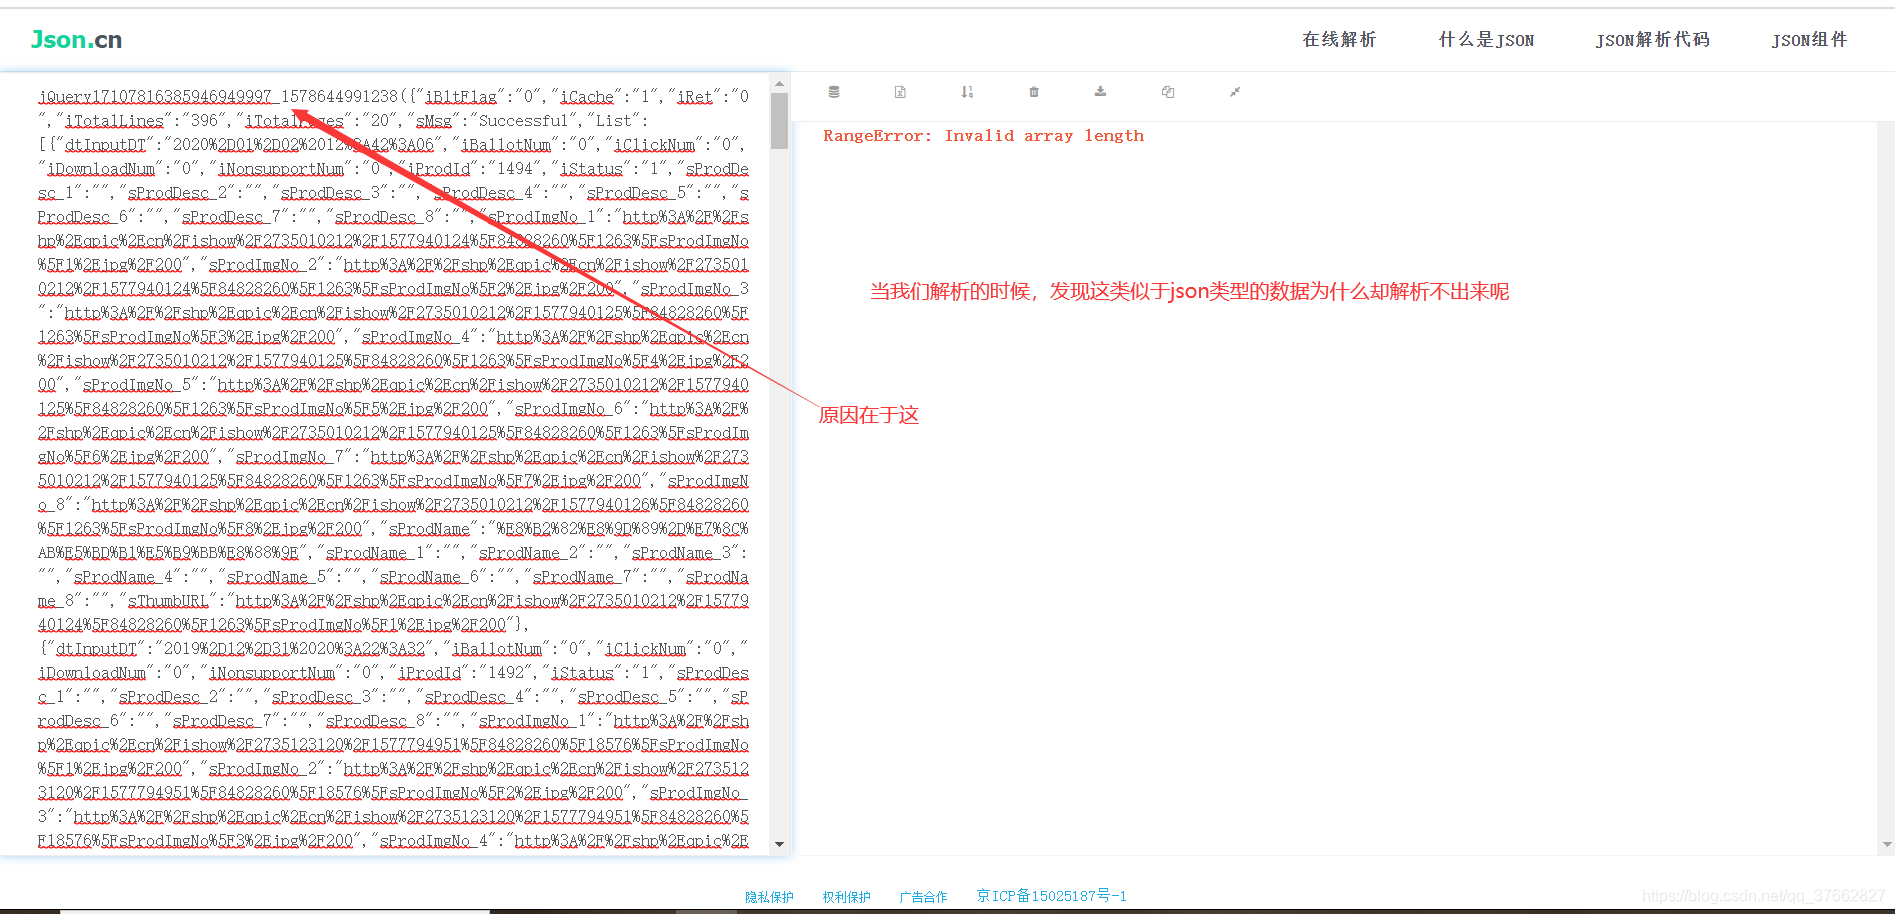Open the 广告合作 footer link
Viewport: 1895px width, 914px height.
pos(923,897)
